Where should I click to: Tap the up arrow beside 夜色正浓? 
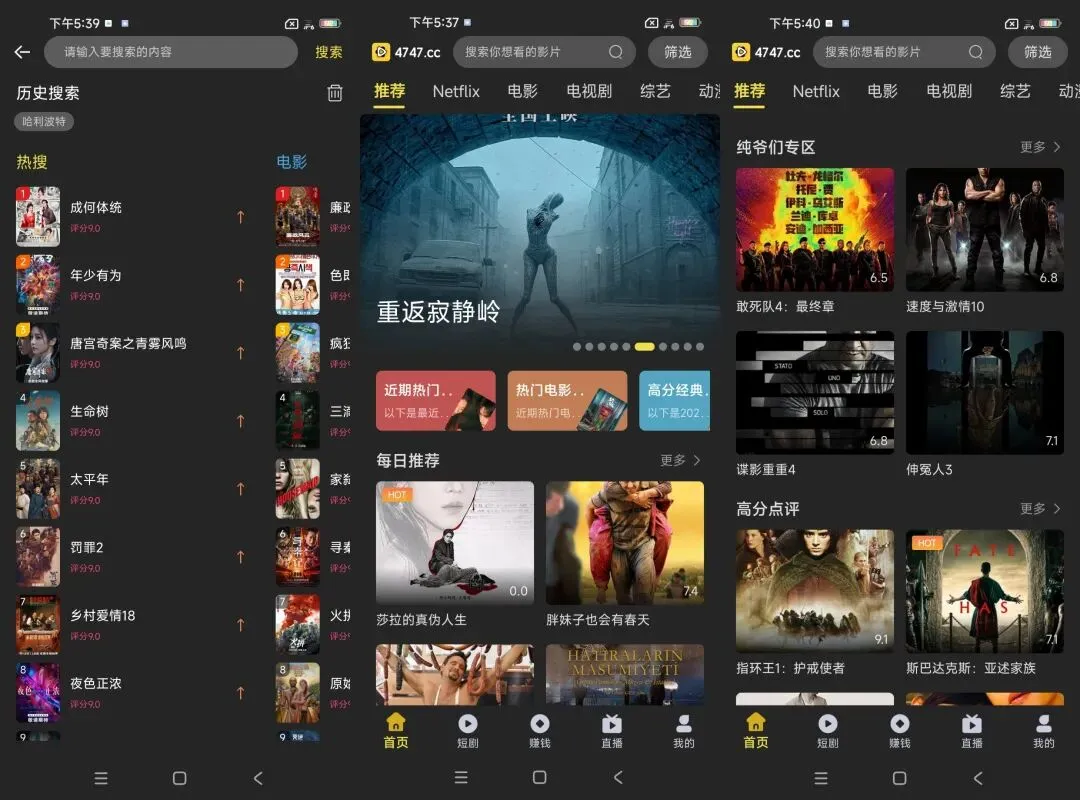240,693
